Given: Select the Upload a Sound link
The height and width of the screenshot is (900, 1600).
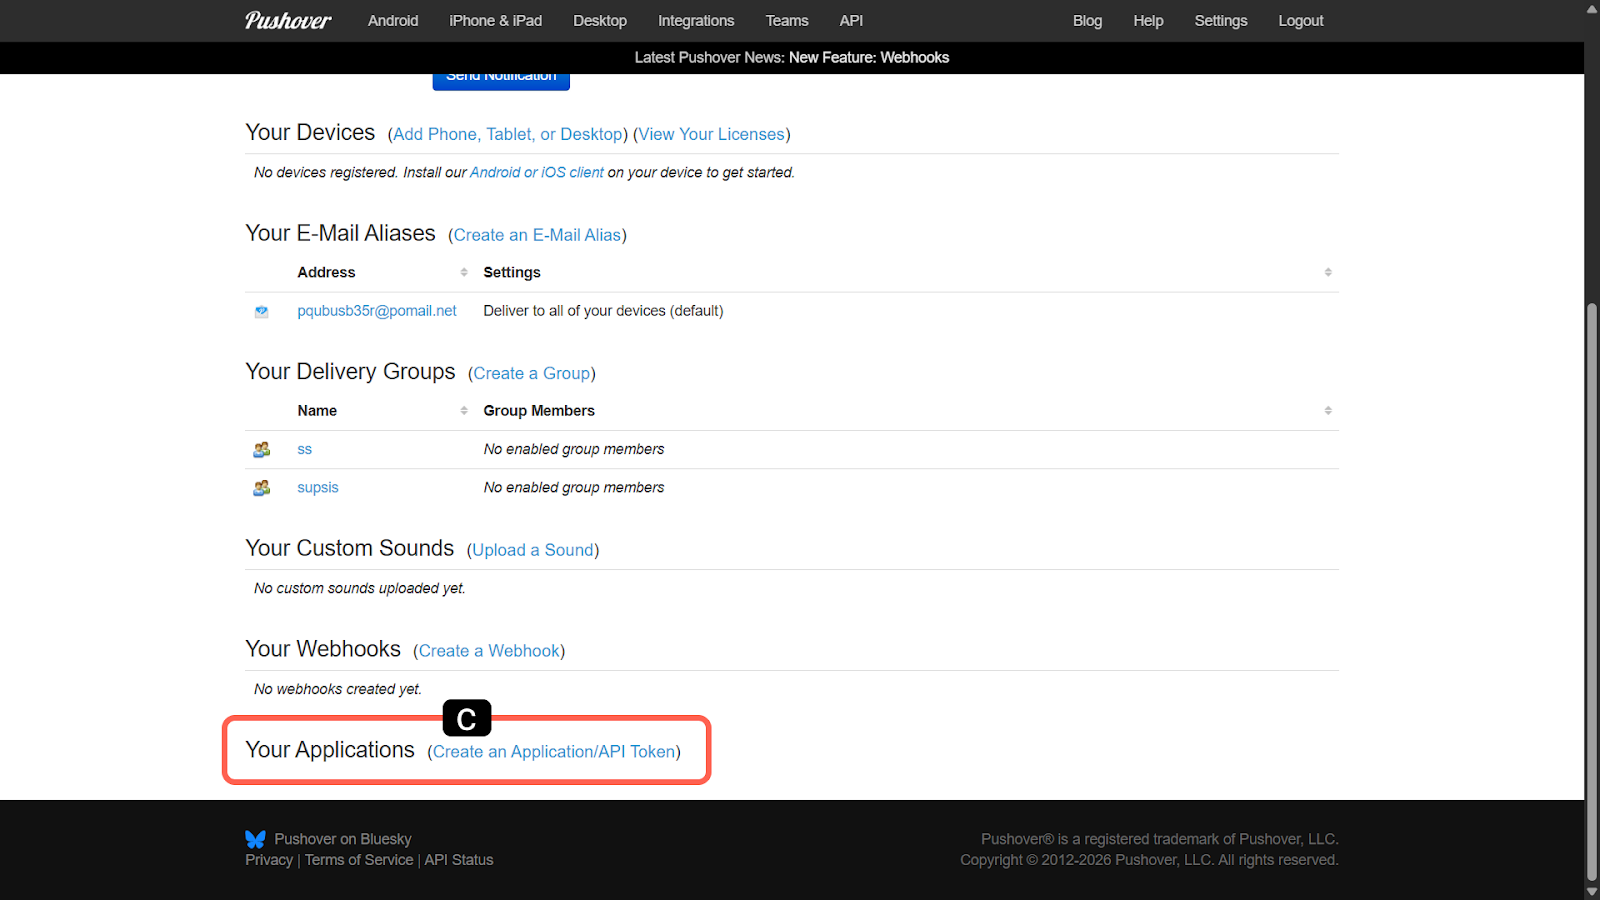Looking at the screenshot, I should (x=532, y=550).
